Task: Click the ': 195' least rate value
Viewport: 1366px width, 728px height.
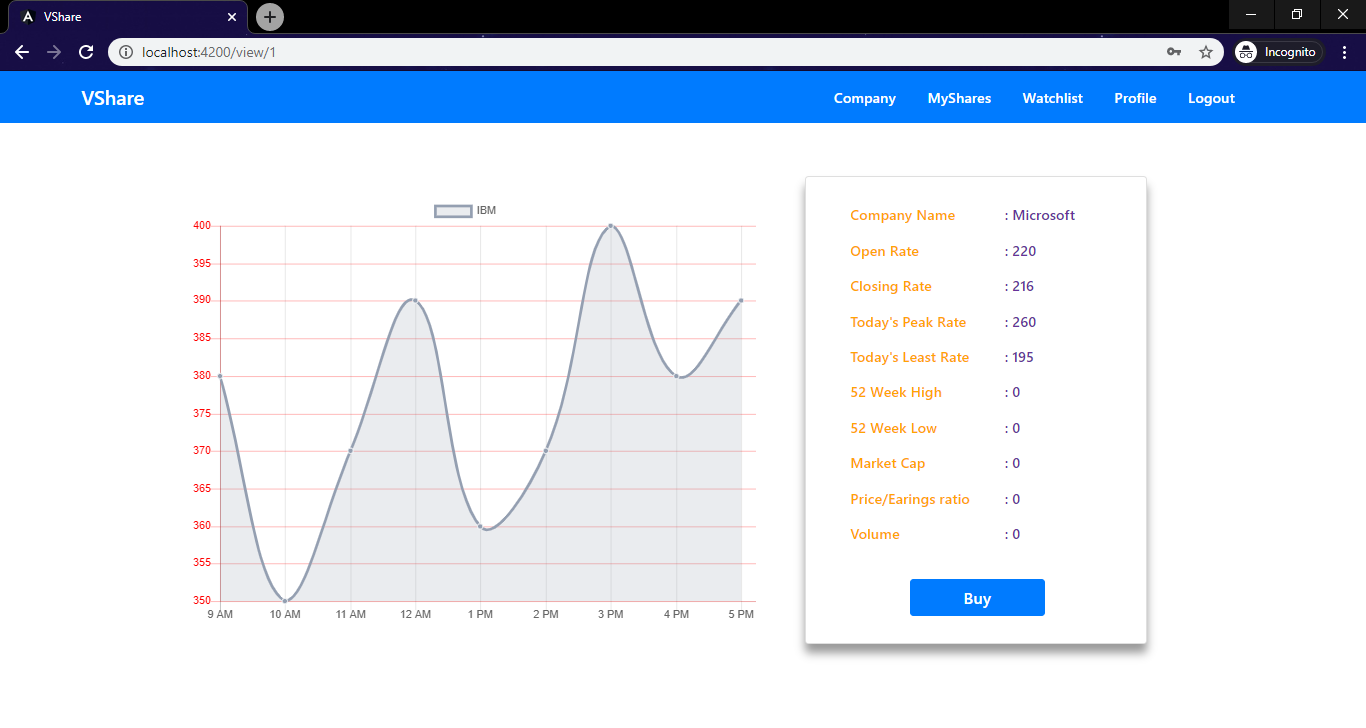Action: pyautogui.click(x=1020, y=357)
